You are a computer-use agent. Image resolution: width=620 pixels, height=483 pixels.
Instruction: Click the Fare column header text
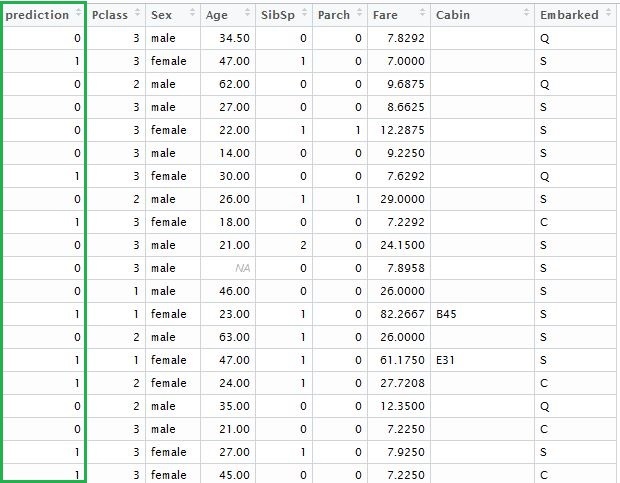385,15
